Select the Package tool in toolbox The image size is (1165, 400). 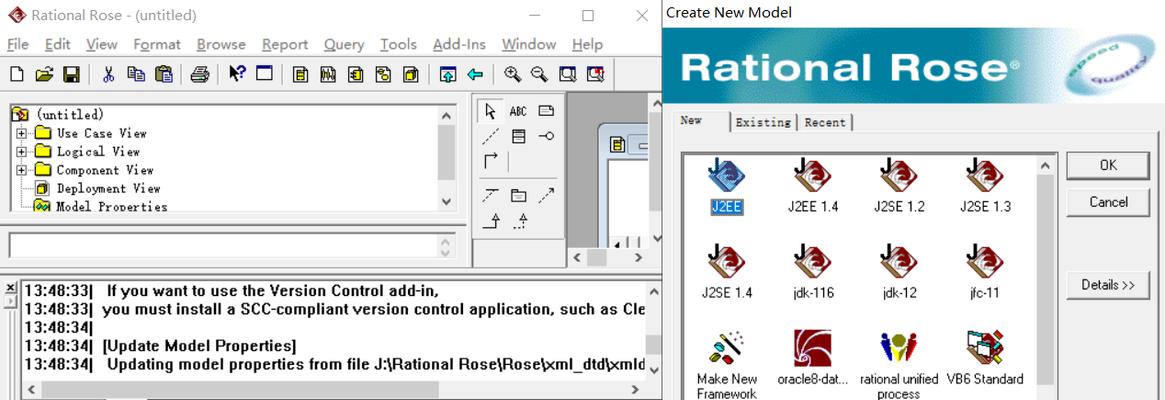tap(518, 196)
